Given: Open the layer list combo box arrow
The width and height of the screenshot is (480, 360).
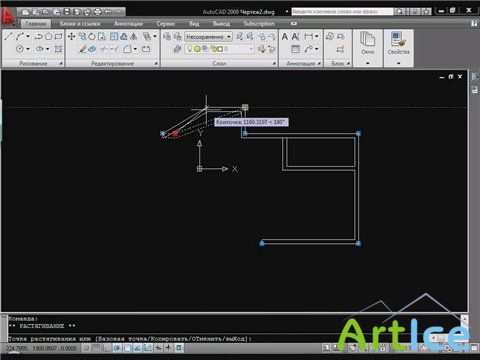Looking at the screenshot, I should coord(251,49).
